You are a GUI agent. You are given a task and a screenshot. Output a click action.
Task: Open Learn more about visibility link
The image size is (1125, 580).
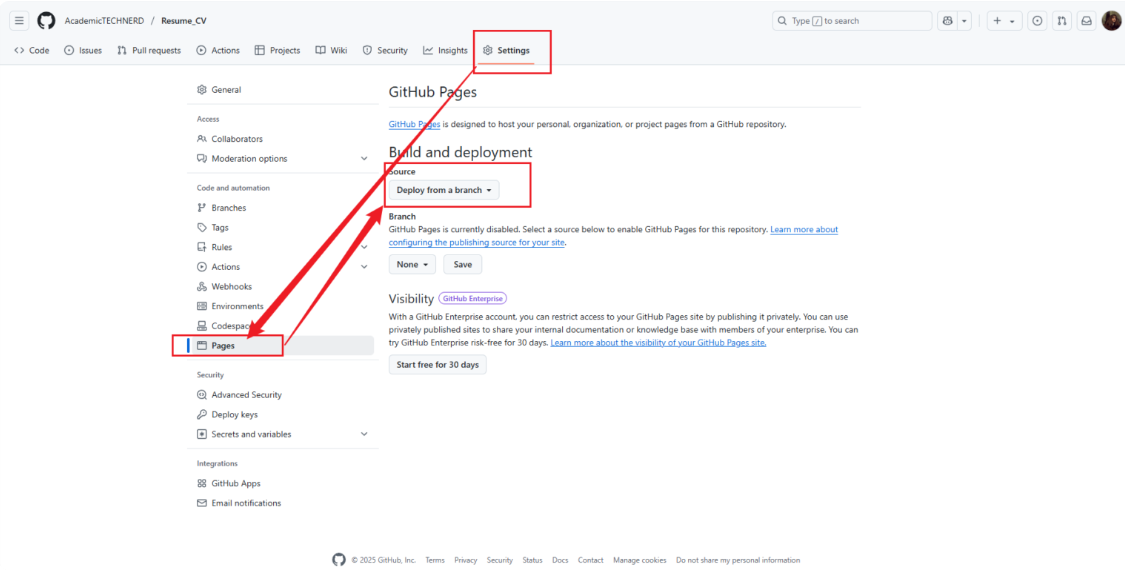pyautogui.click(x=659, y=343)
